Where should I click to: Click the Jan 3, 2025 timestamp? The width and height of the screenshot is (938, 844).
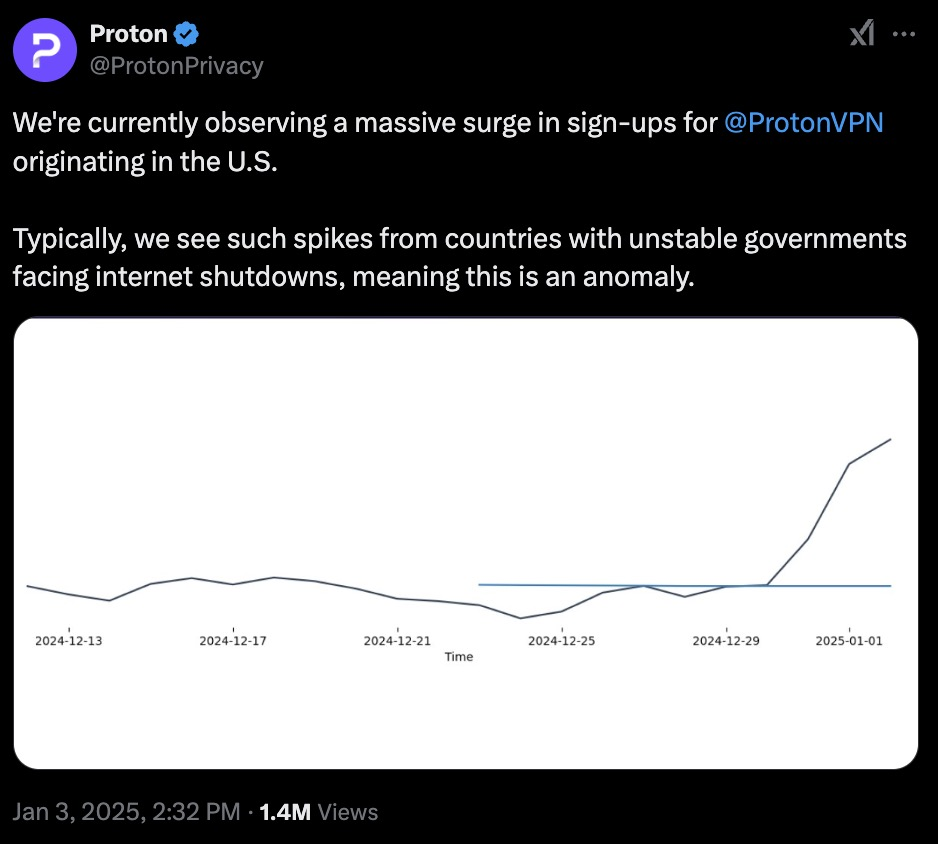pyautogui.click(x=126, y=812)
